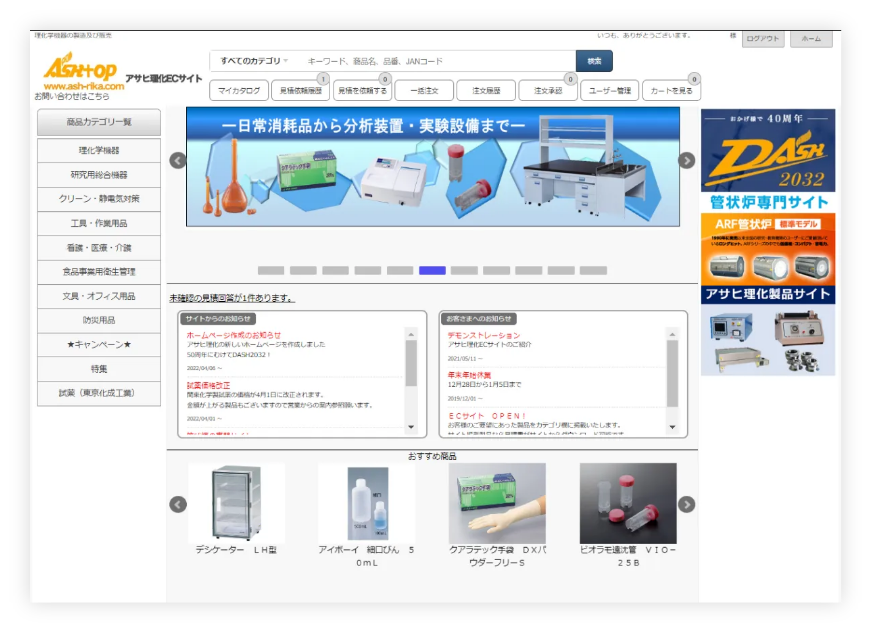
Task: Click down arrow in お客さまへのお知らせ scrollbar
Action: [672, 427]
